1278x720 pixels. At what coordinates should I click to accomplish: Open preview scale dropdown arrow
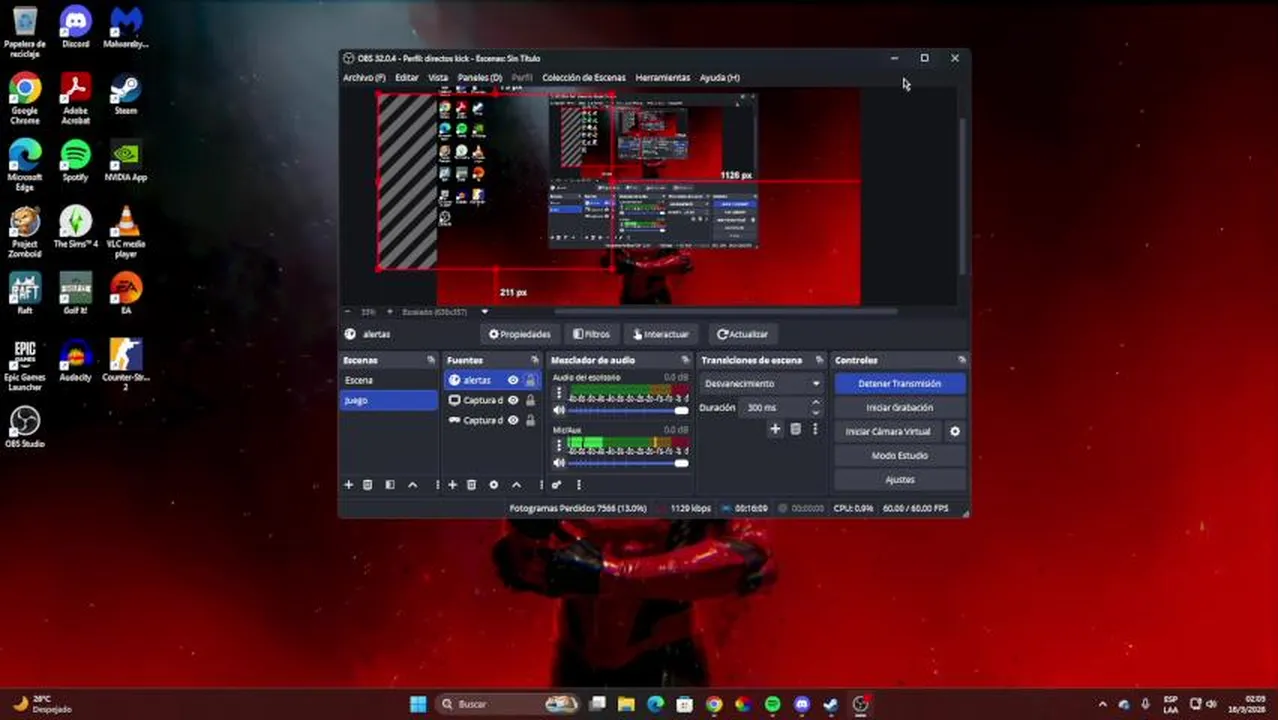click(484, 311)
